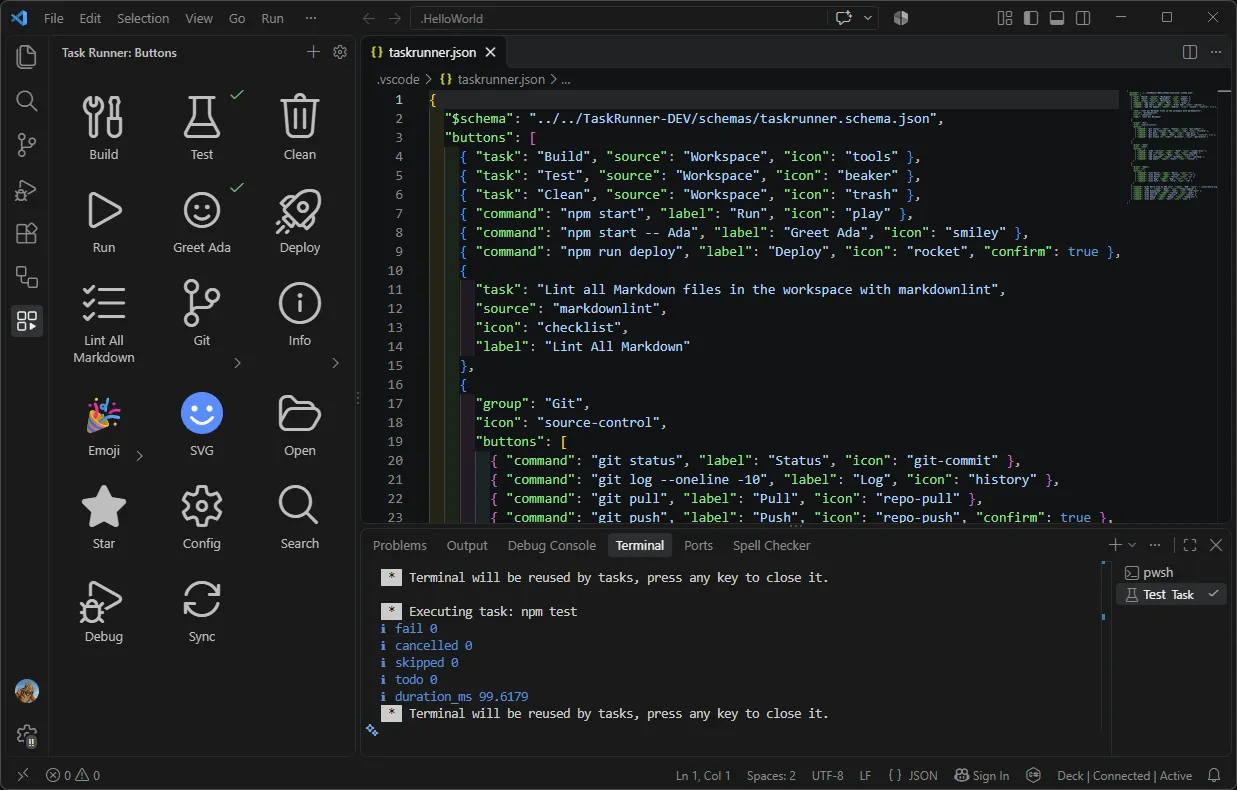
Task: Open the overflow menu in menu bar
Action: tap(311, 18)
